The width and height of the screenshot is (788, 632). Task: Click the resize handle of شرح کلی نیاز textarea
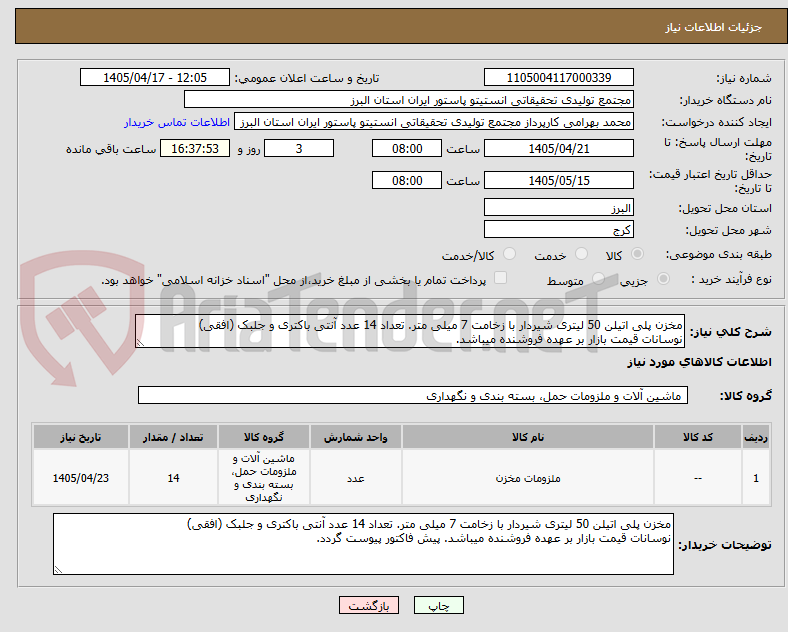click(x=140, y=343)
